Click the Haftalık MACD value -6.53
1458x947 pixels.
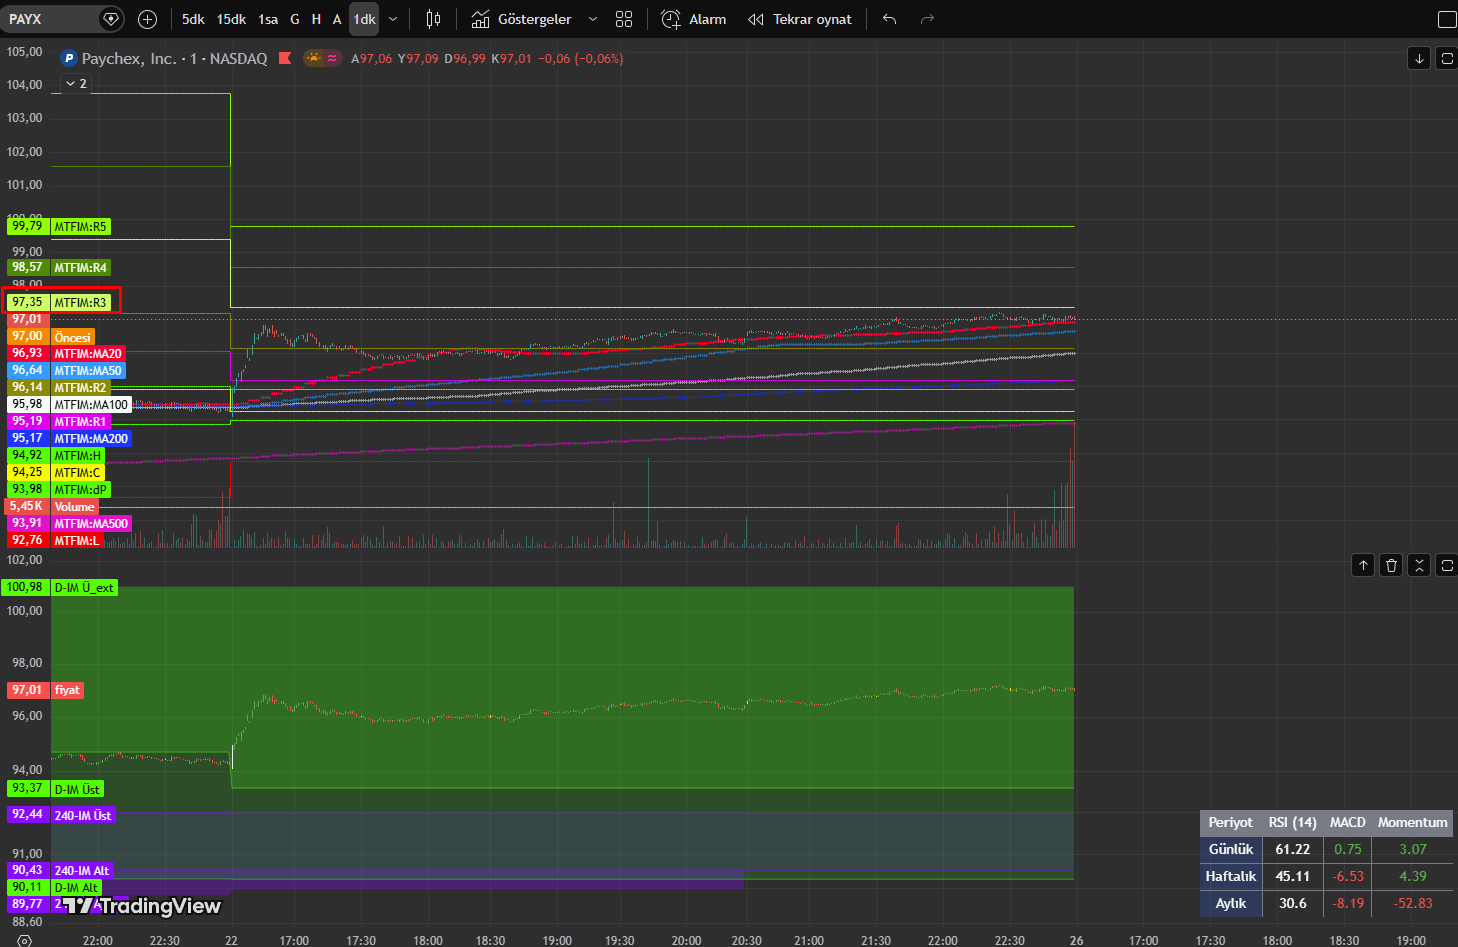[1348, 876]
